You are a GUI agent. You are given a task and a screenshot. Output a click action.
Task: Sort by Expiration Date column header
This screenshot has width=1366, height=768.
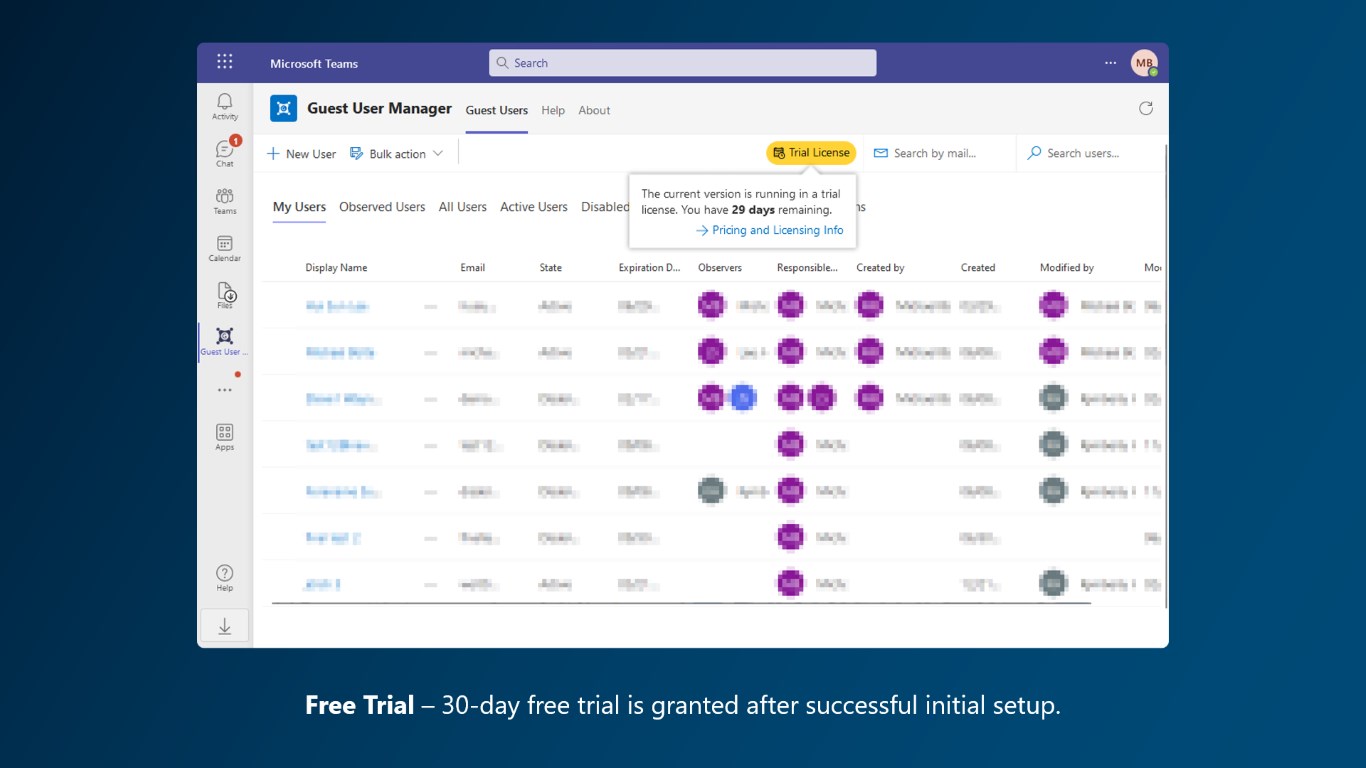(x=650, y=268)
